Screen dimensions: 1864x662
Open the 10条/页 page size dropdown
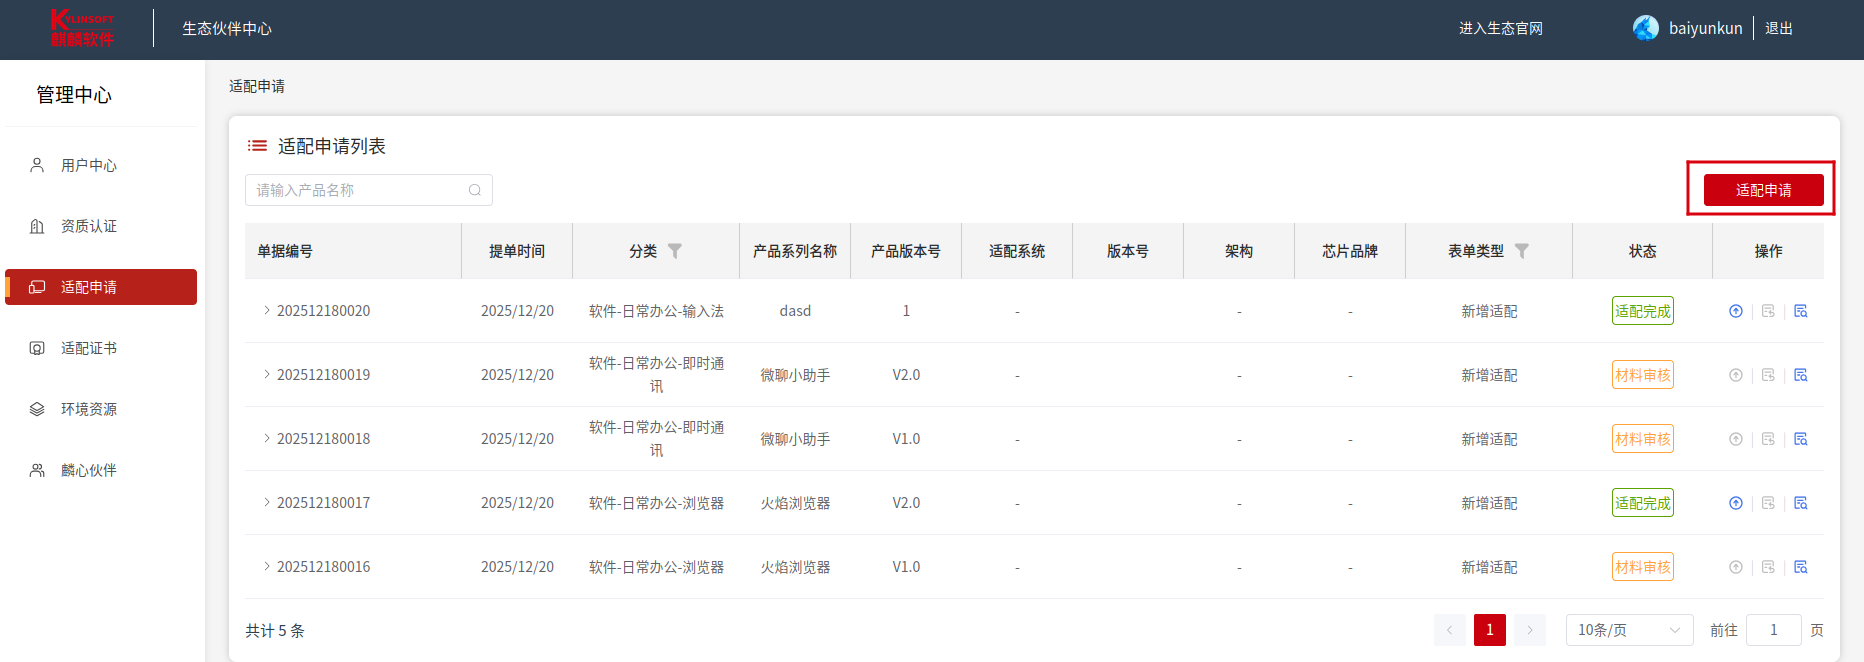[1628, 630]
